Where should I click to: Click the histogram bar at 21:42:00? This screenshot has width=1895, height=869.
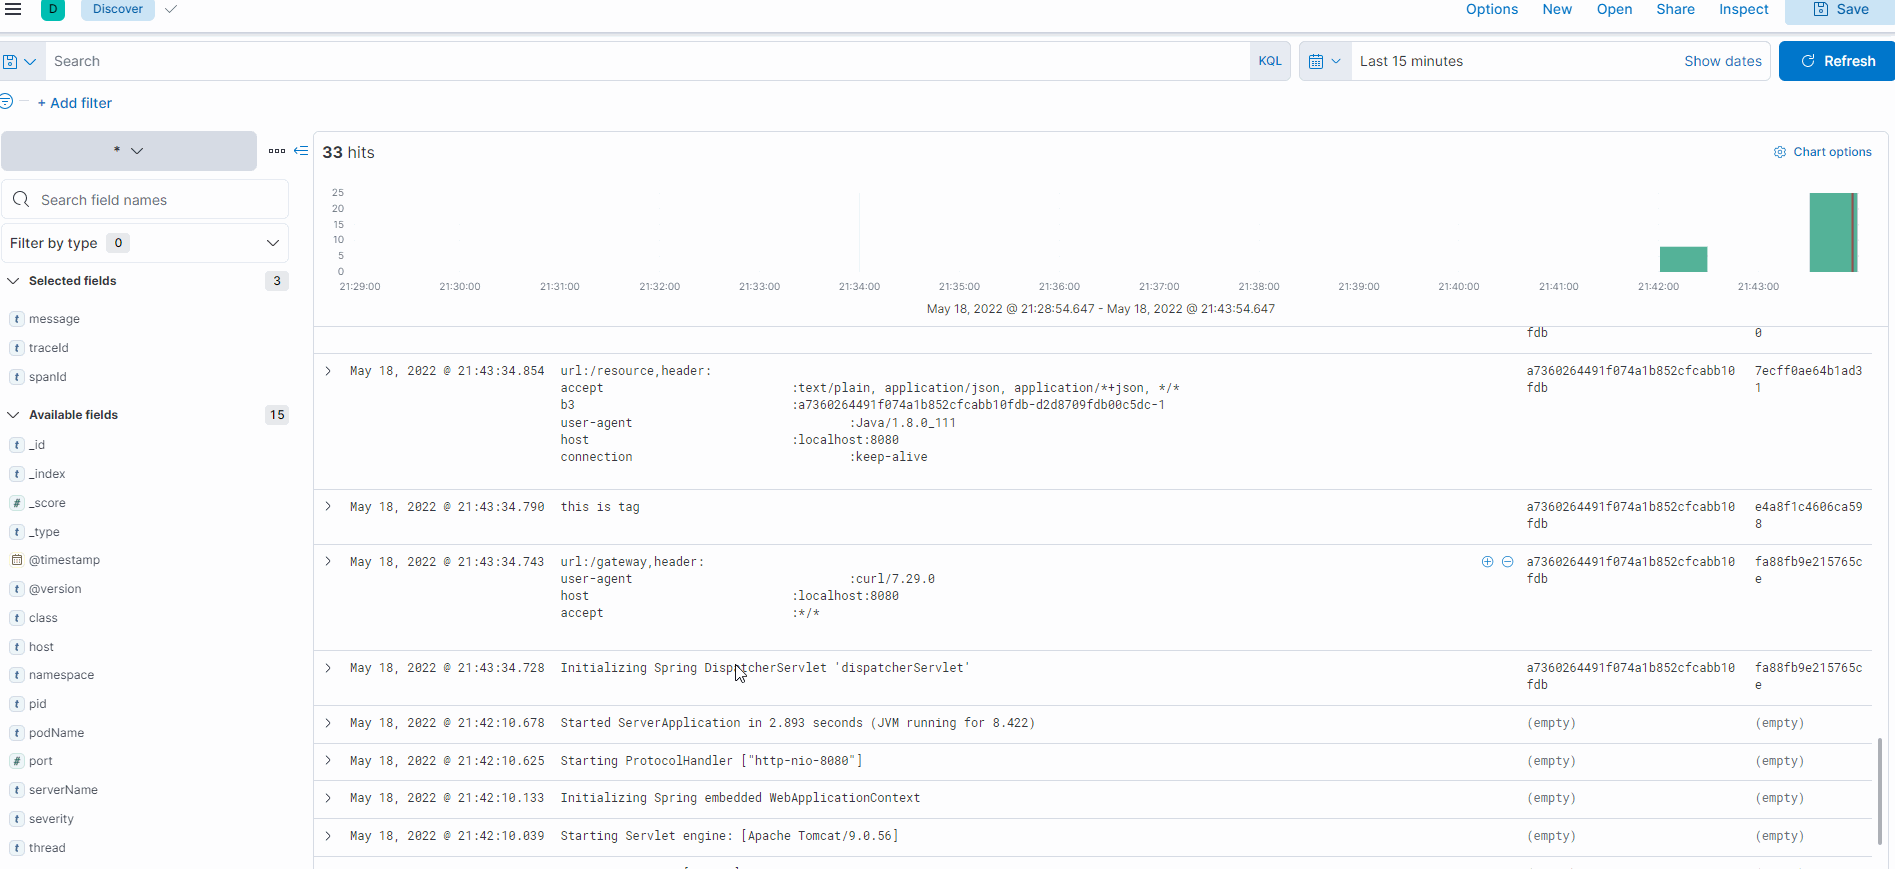pyautogui.click(x=1683, y=259)
